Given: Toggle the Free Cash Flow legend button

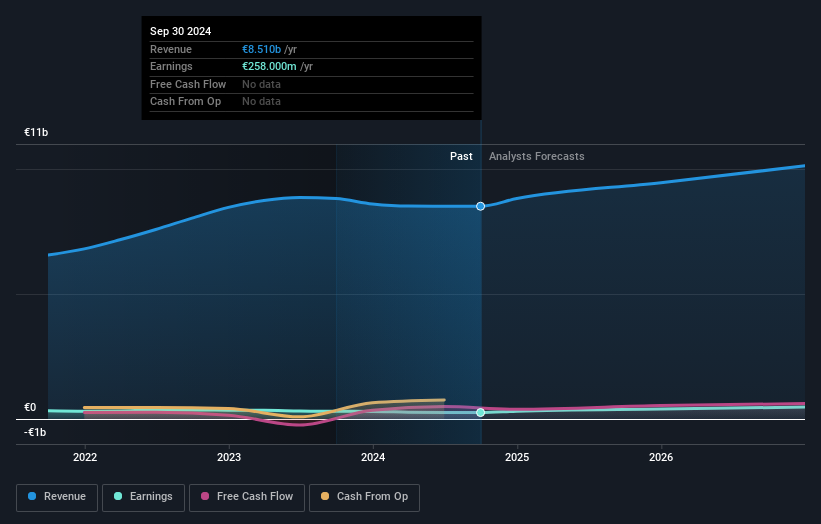Looking at the screenshot, I should tap(247, 497).
